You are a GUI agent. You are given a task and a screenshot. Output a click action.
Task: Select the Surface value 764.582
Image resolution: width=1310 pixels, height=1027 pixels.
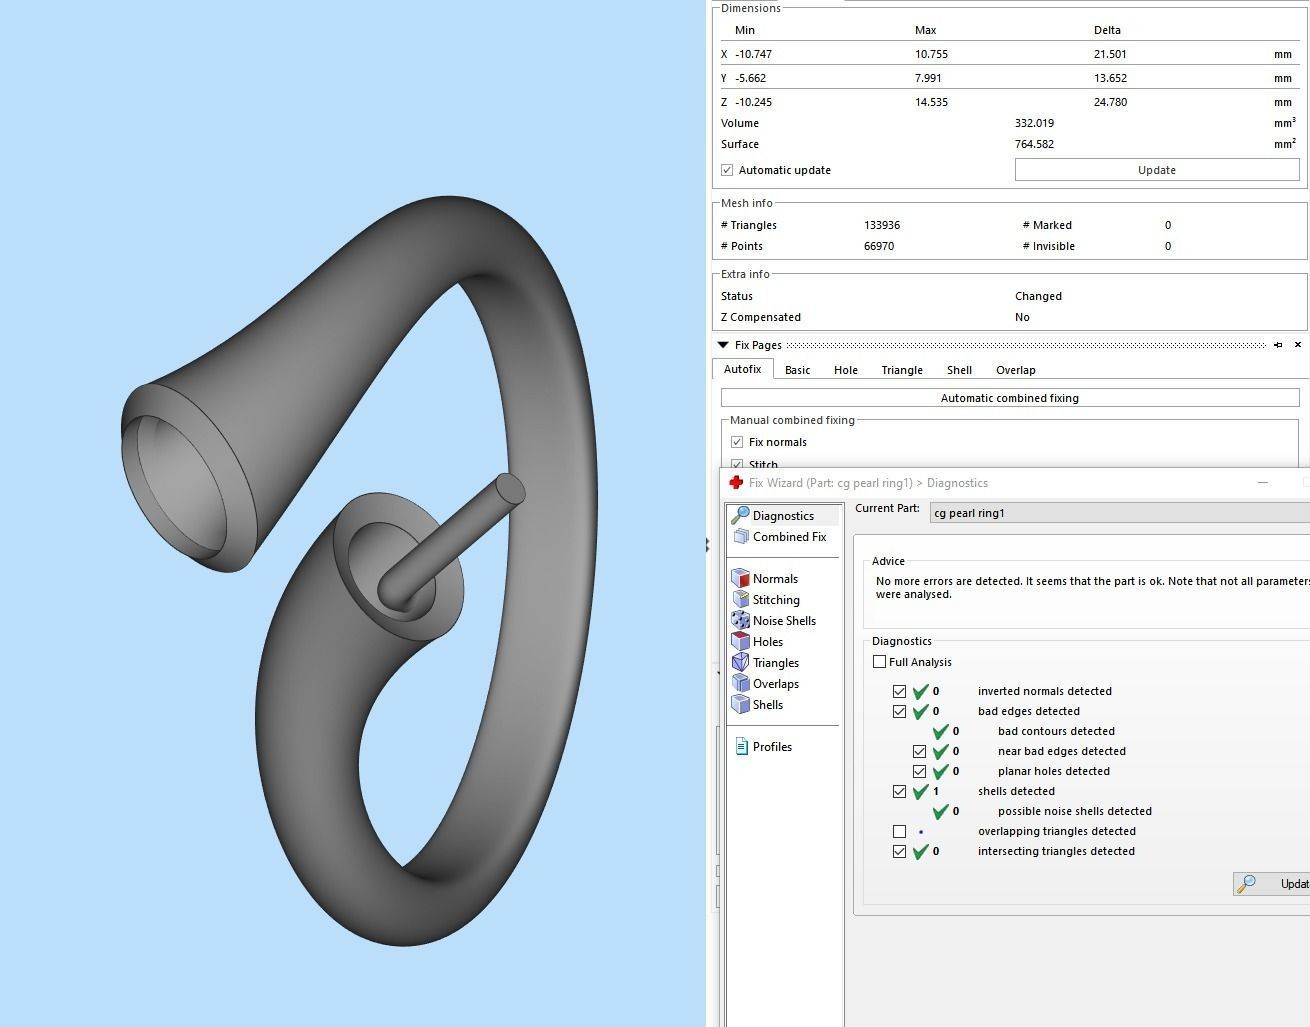coord(1034,144)
